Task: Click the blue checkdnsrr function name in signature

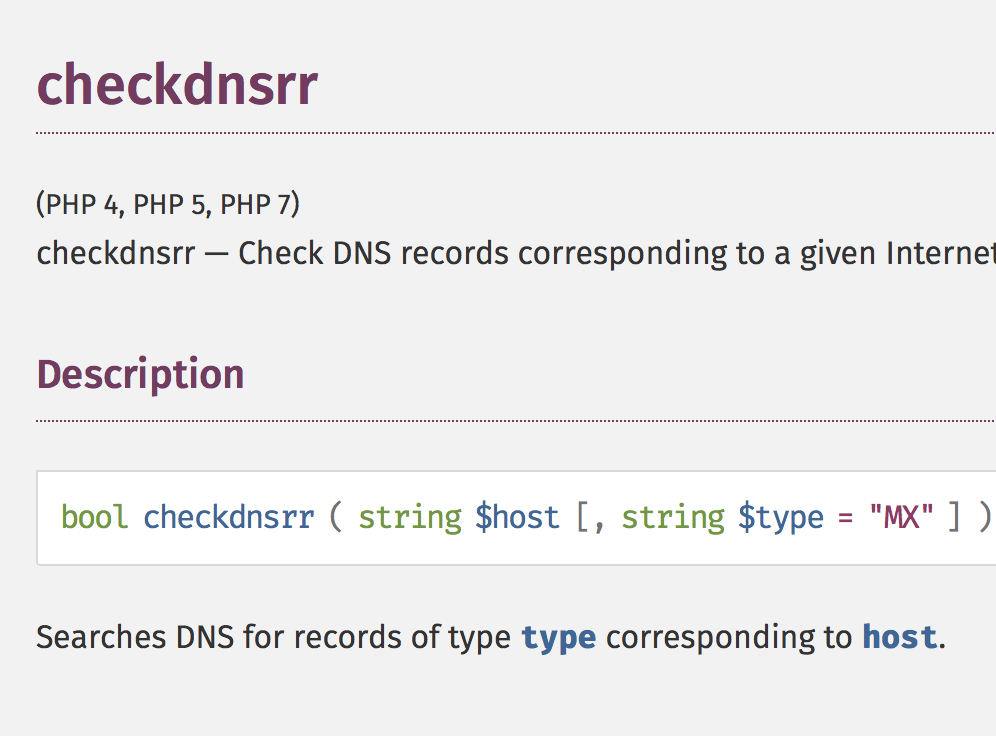Action: pyautogui.click(x=228, y=517)
